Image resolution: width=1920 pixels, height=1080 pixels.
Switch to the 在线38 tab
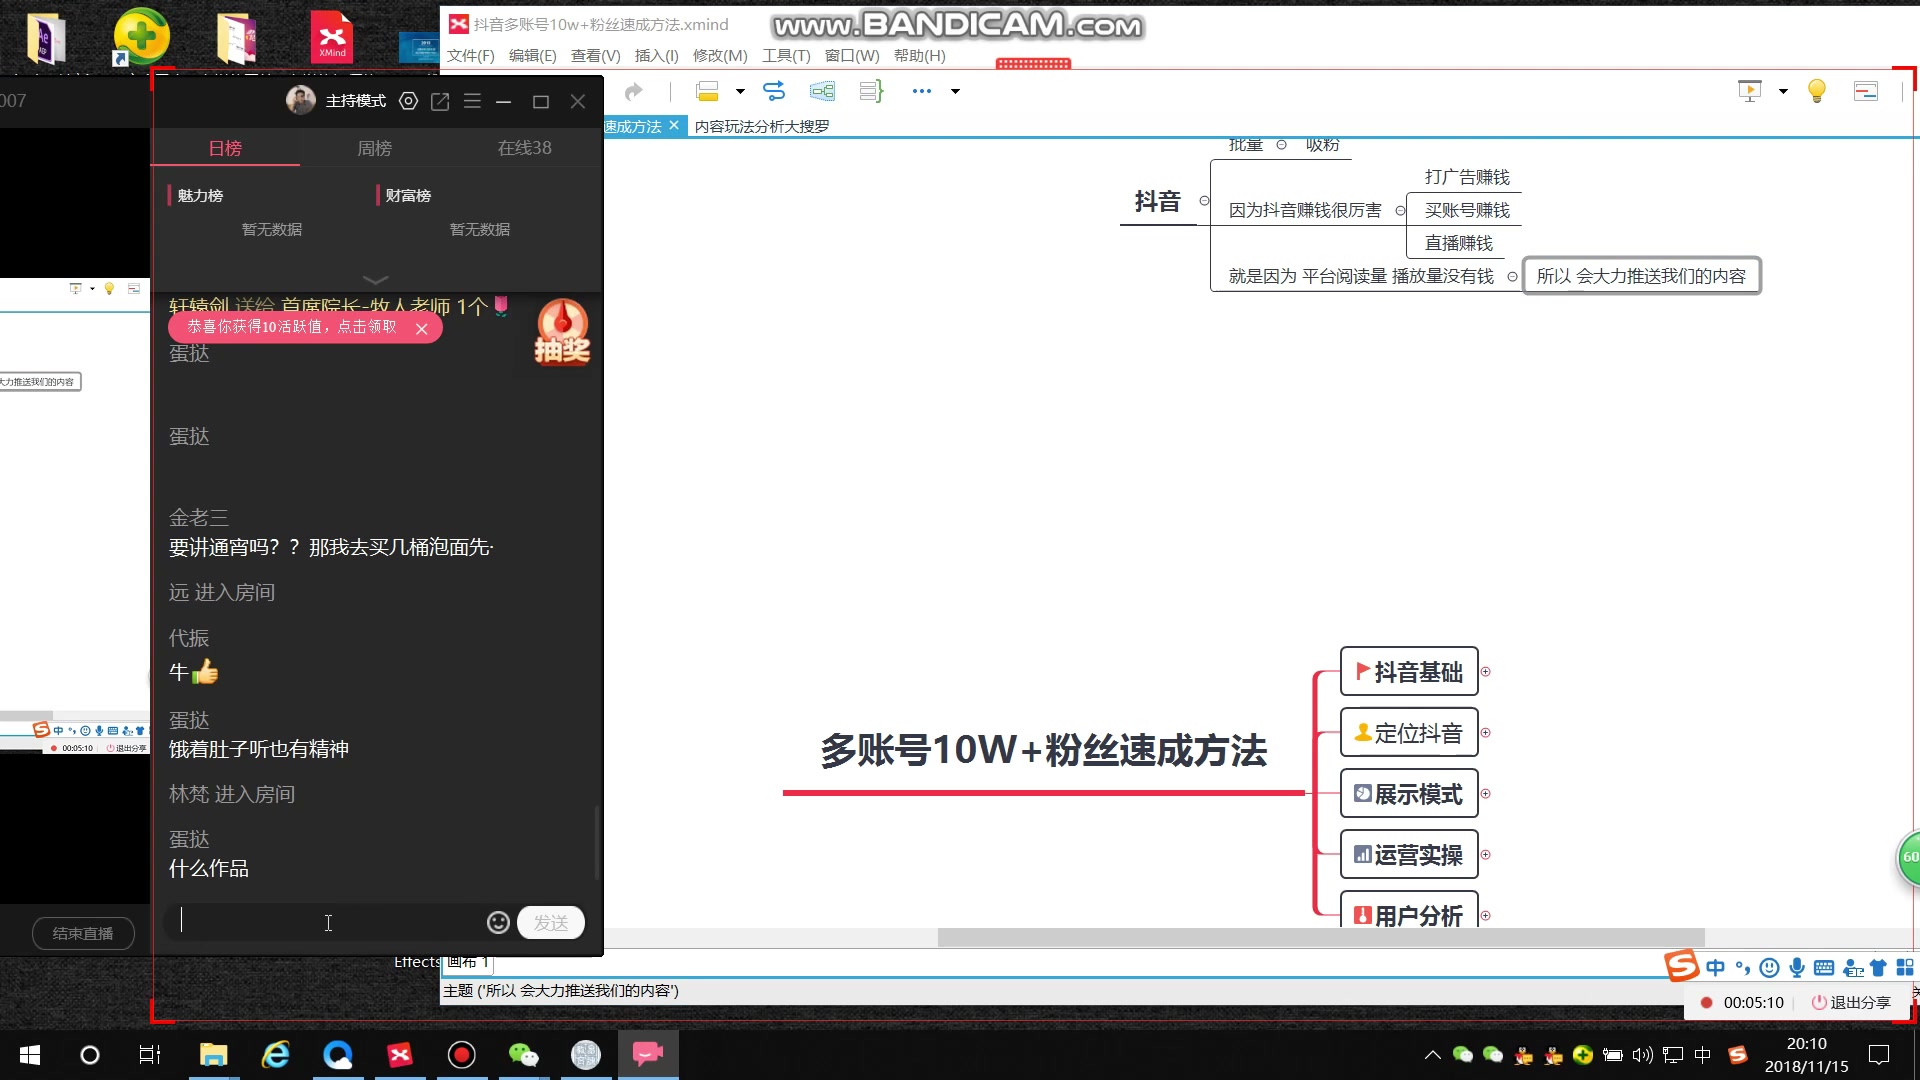(524, 148)
